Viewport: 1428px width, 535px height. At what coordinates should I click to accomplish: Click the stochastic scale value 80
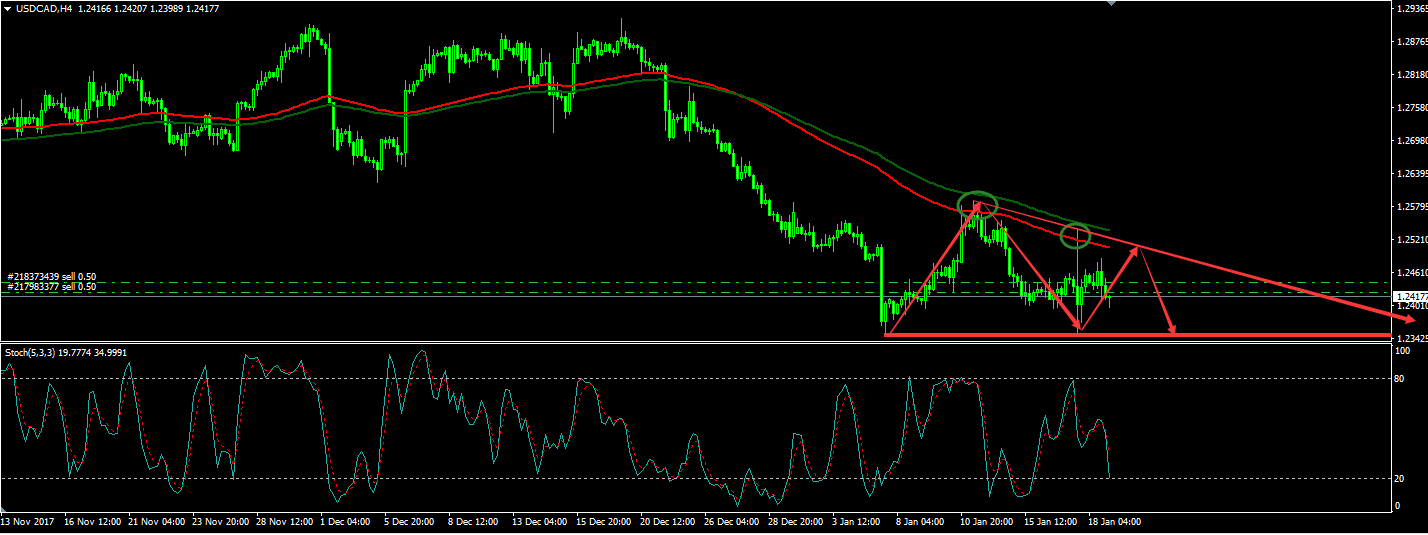pyautogui.click(x=1400, y=378)
